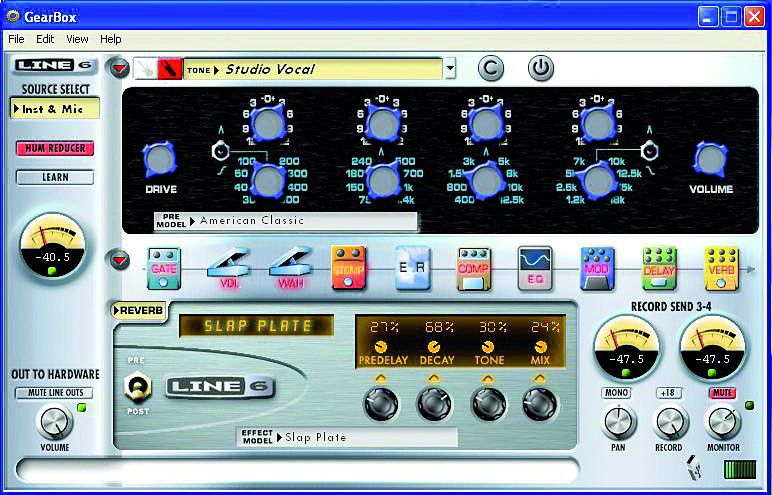Expand the Reverb panel selector tab
The image size is (772, 495).
(x=140, y=311)
